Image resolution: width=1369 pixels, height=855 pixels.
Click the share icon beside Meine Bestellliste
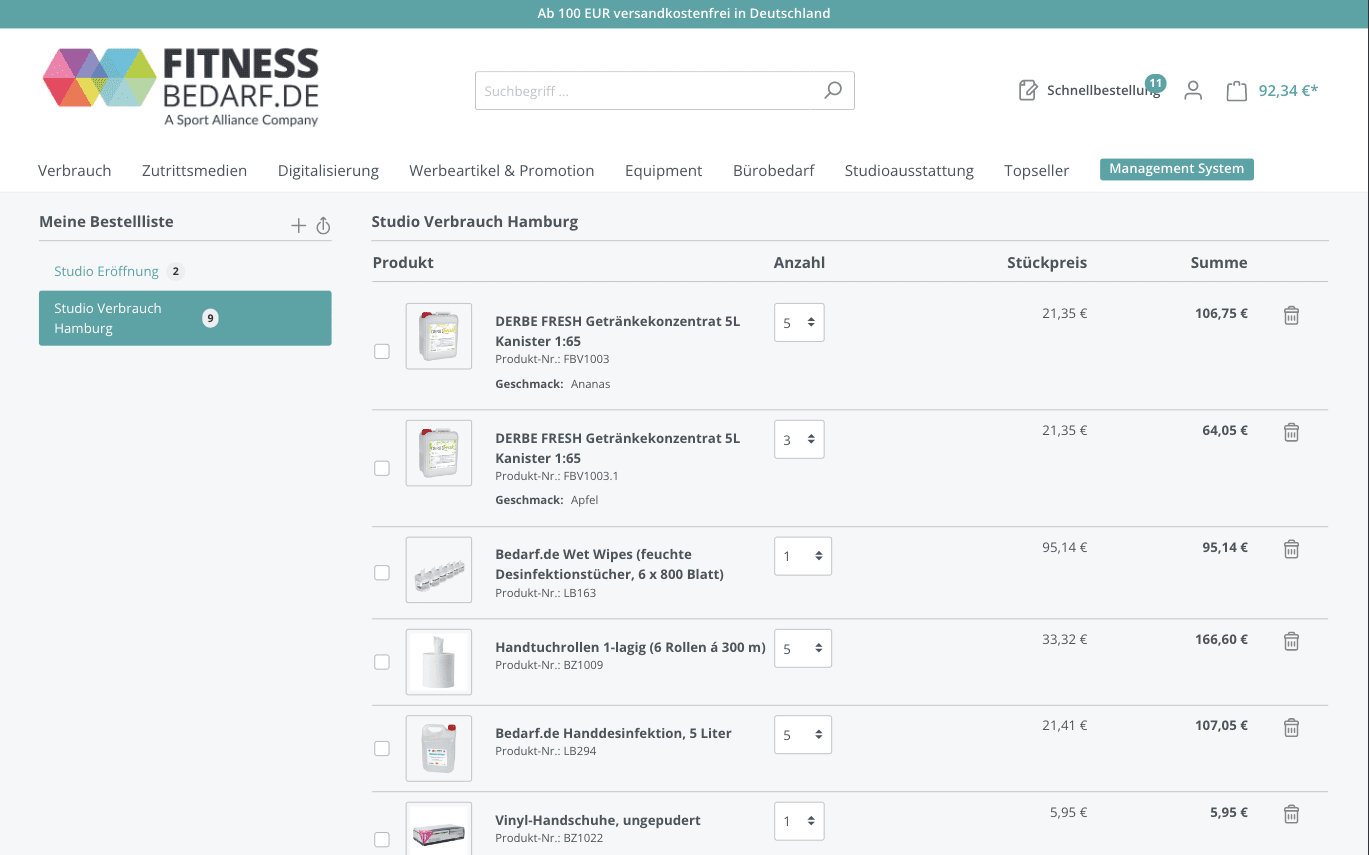[x=323, y=226]
